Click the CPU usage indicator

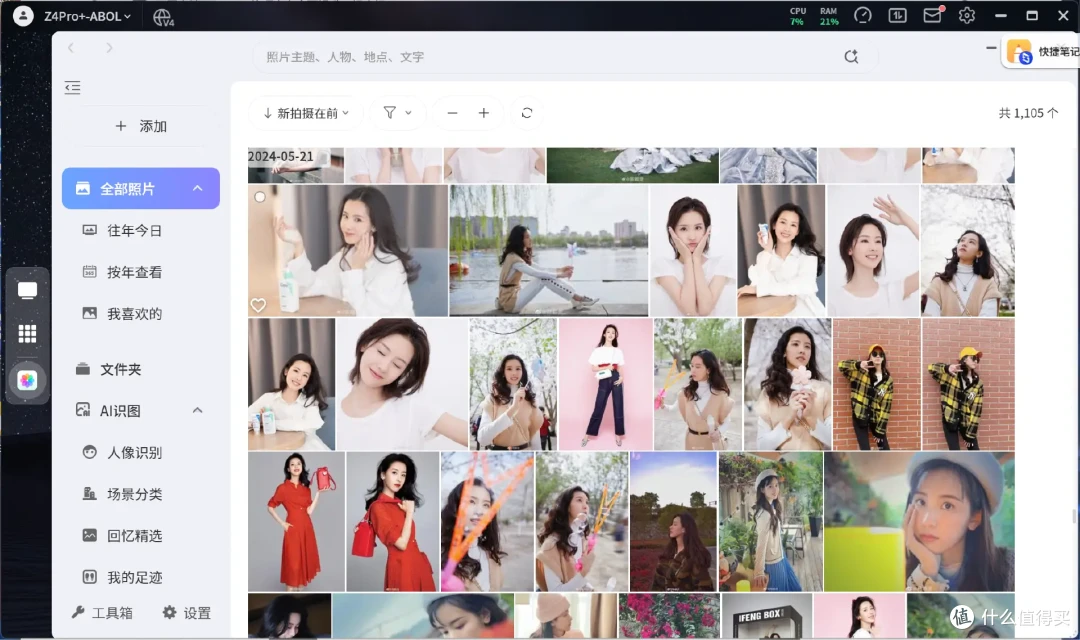click(x=798, y=16)
